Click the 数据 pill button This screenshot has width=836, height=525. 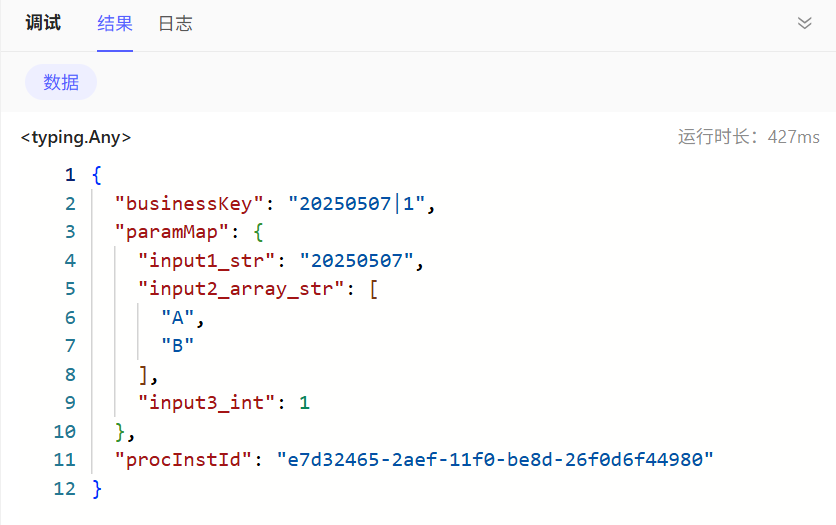(x=61, y=82)
